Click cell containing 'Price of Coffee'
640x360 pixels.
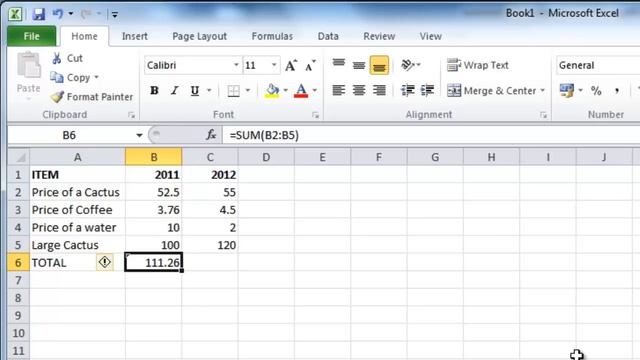pyautogui.click(x=77, y=210)
